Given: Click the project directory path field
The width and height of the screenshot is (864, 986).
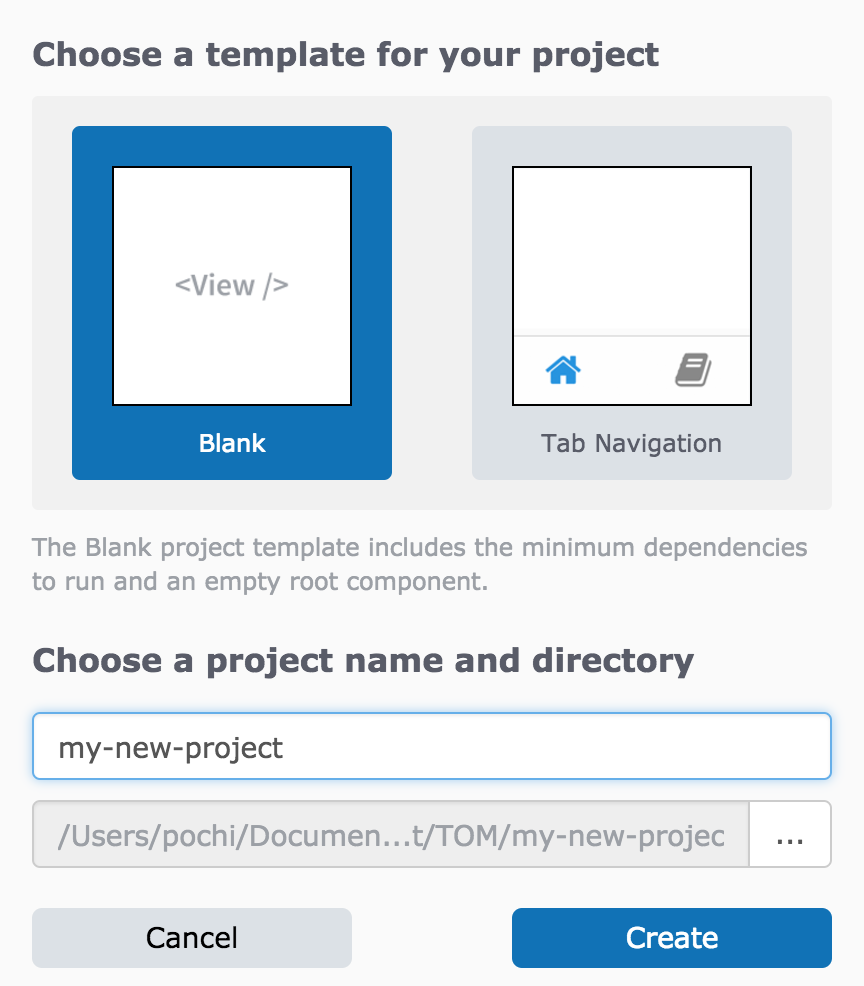Looking at the screenshot, I should click(x=390, y=834).
